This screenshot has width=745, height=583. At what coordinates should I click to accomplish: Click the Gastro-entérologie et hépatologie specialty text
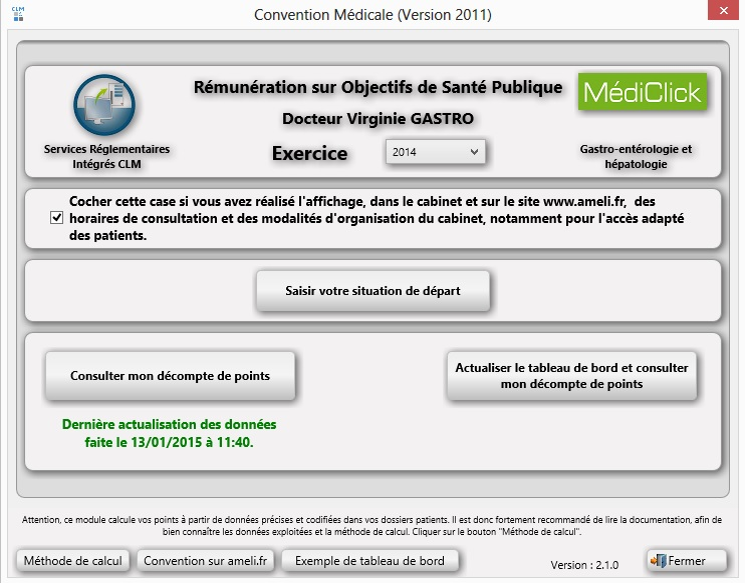pyautogui.click(x=636, y=156)
